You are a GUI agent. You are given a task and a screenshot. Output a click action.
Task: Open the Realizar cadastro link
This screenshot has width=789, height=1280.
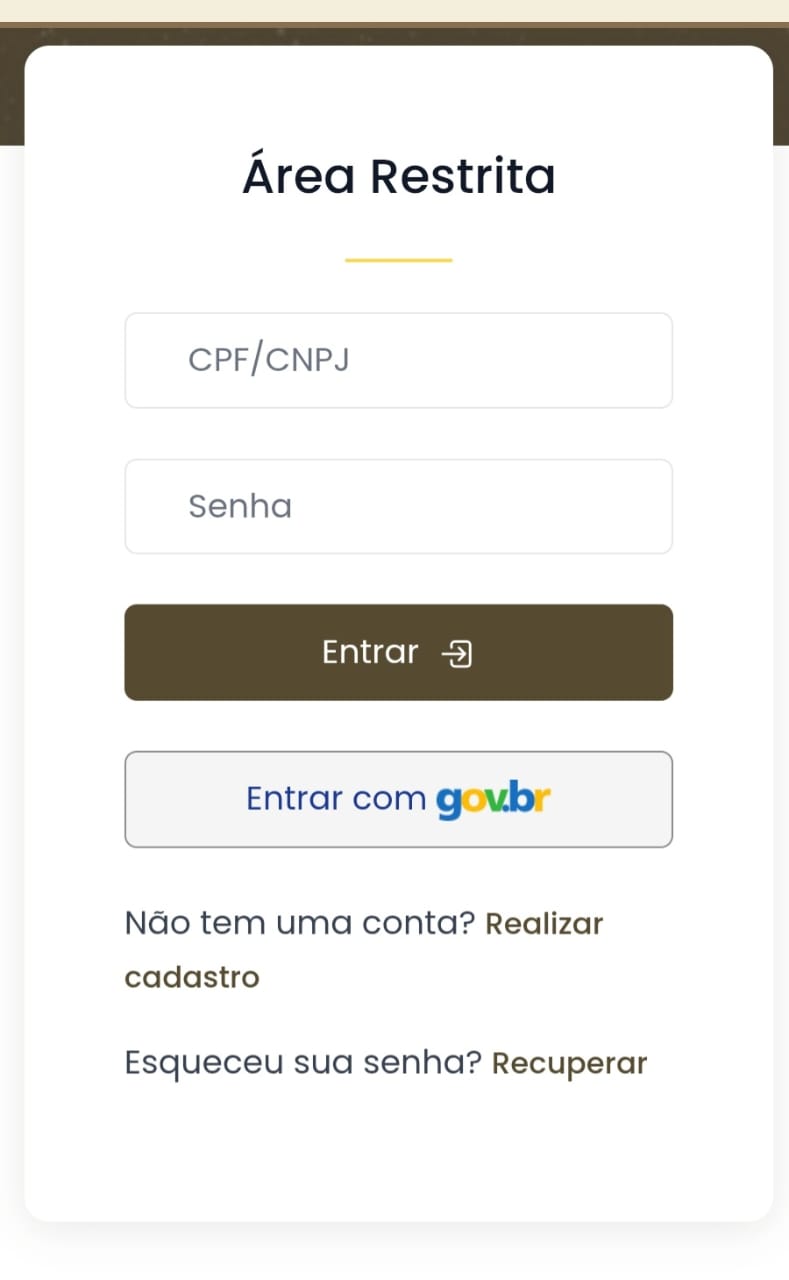[544, 923]
